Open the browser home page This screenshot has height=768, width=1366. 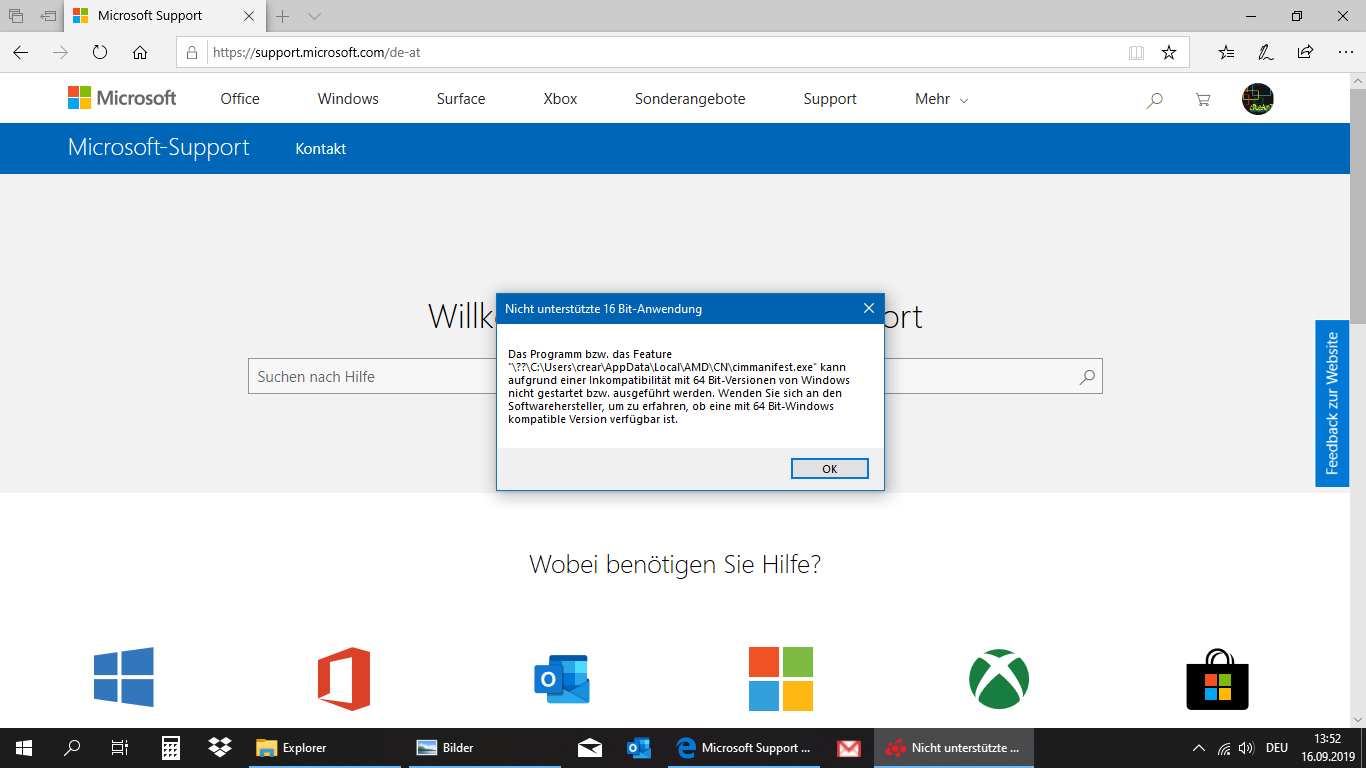[140, 52]
